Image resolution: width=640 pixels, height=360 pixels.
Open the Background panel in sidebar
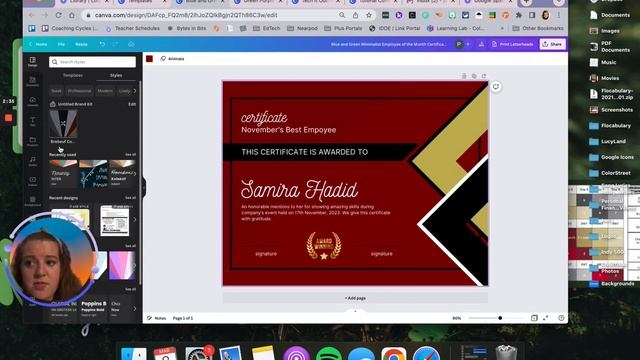point(33,200)
